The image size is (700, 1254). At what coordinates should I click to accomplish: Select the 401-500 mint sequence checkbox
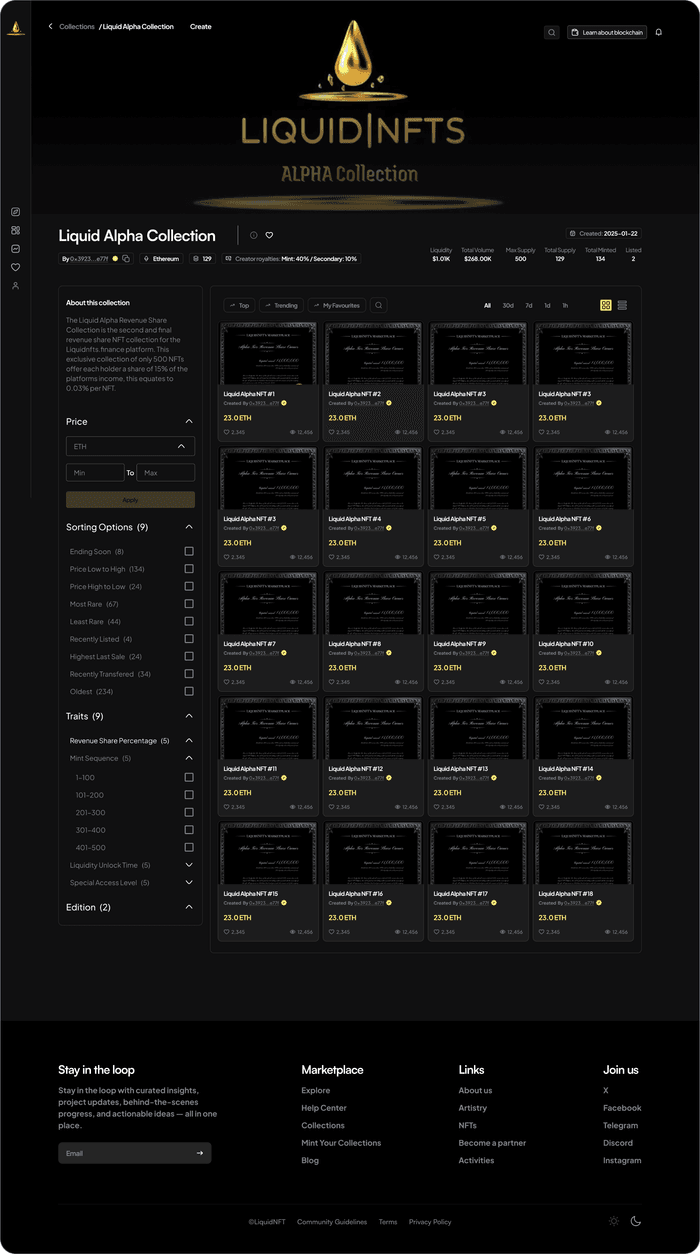[189, 847]
